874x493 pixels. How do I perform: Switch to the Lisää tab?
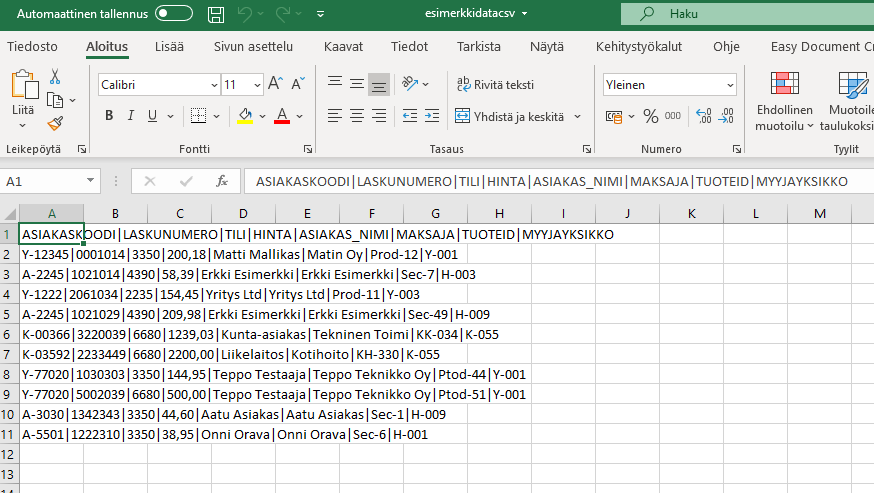point(169,46)
